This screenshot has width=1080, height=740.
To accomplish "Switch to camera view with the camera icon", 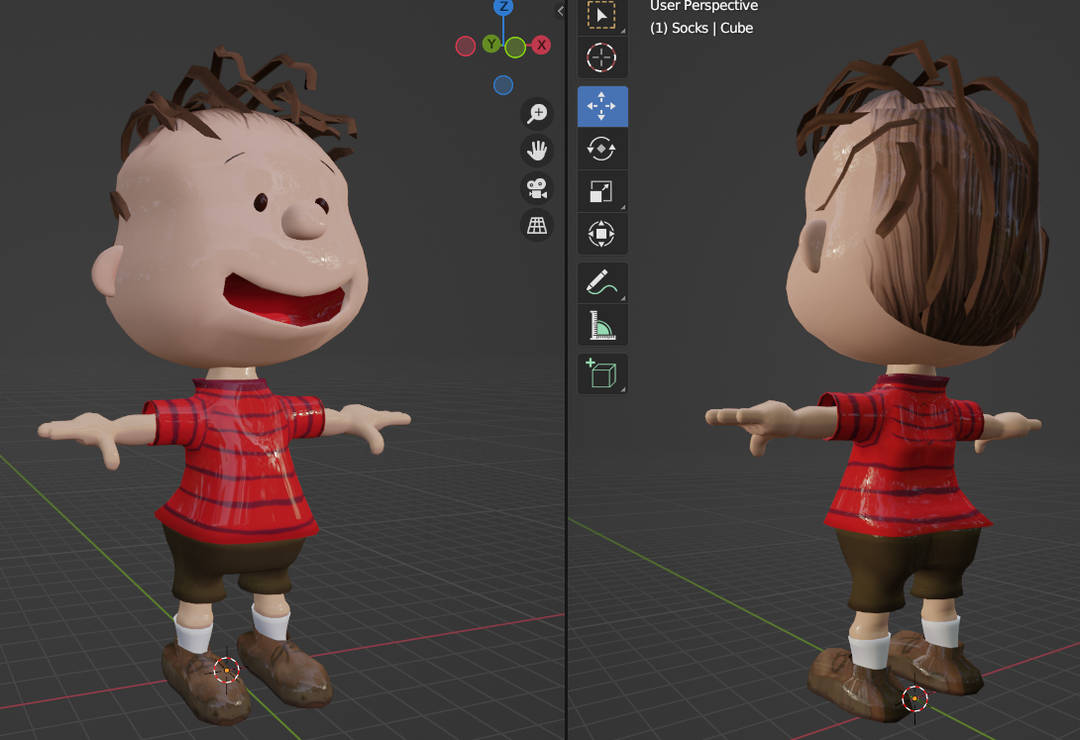I will click(536, 188).
